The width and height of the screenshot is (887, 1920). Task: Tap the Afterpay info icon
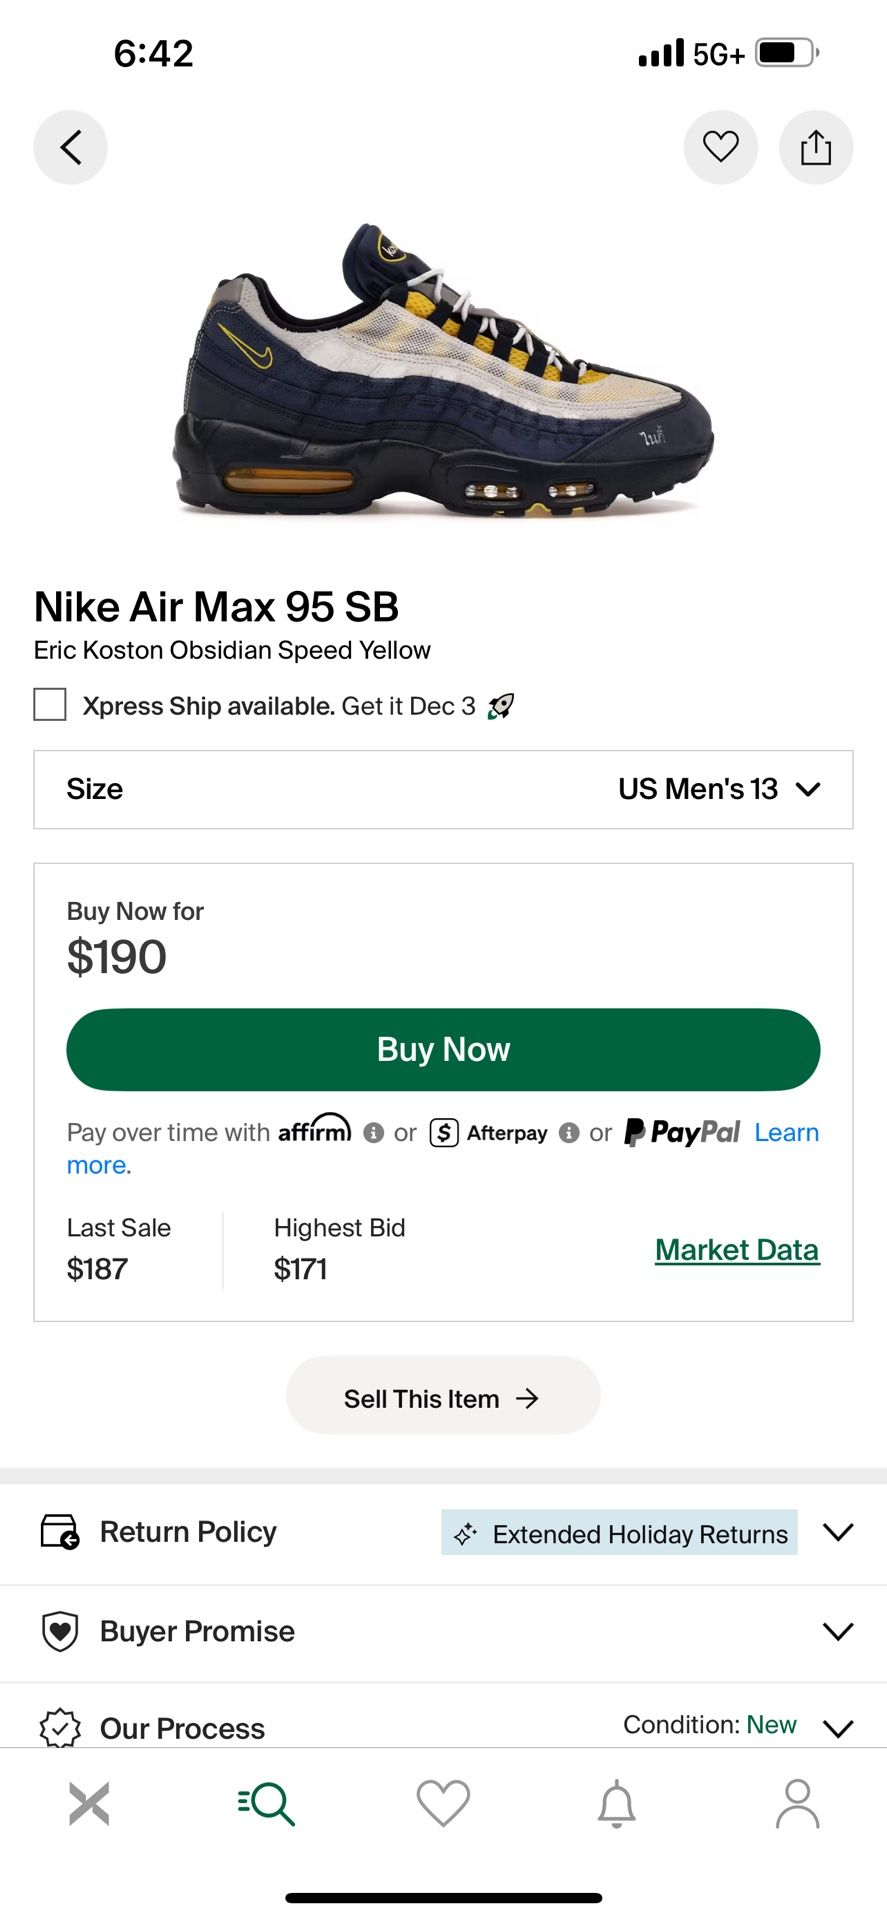pyautogui.click(x=569, y=1133)
